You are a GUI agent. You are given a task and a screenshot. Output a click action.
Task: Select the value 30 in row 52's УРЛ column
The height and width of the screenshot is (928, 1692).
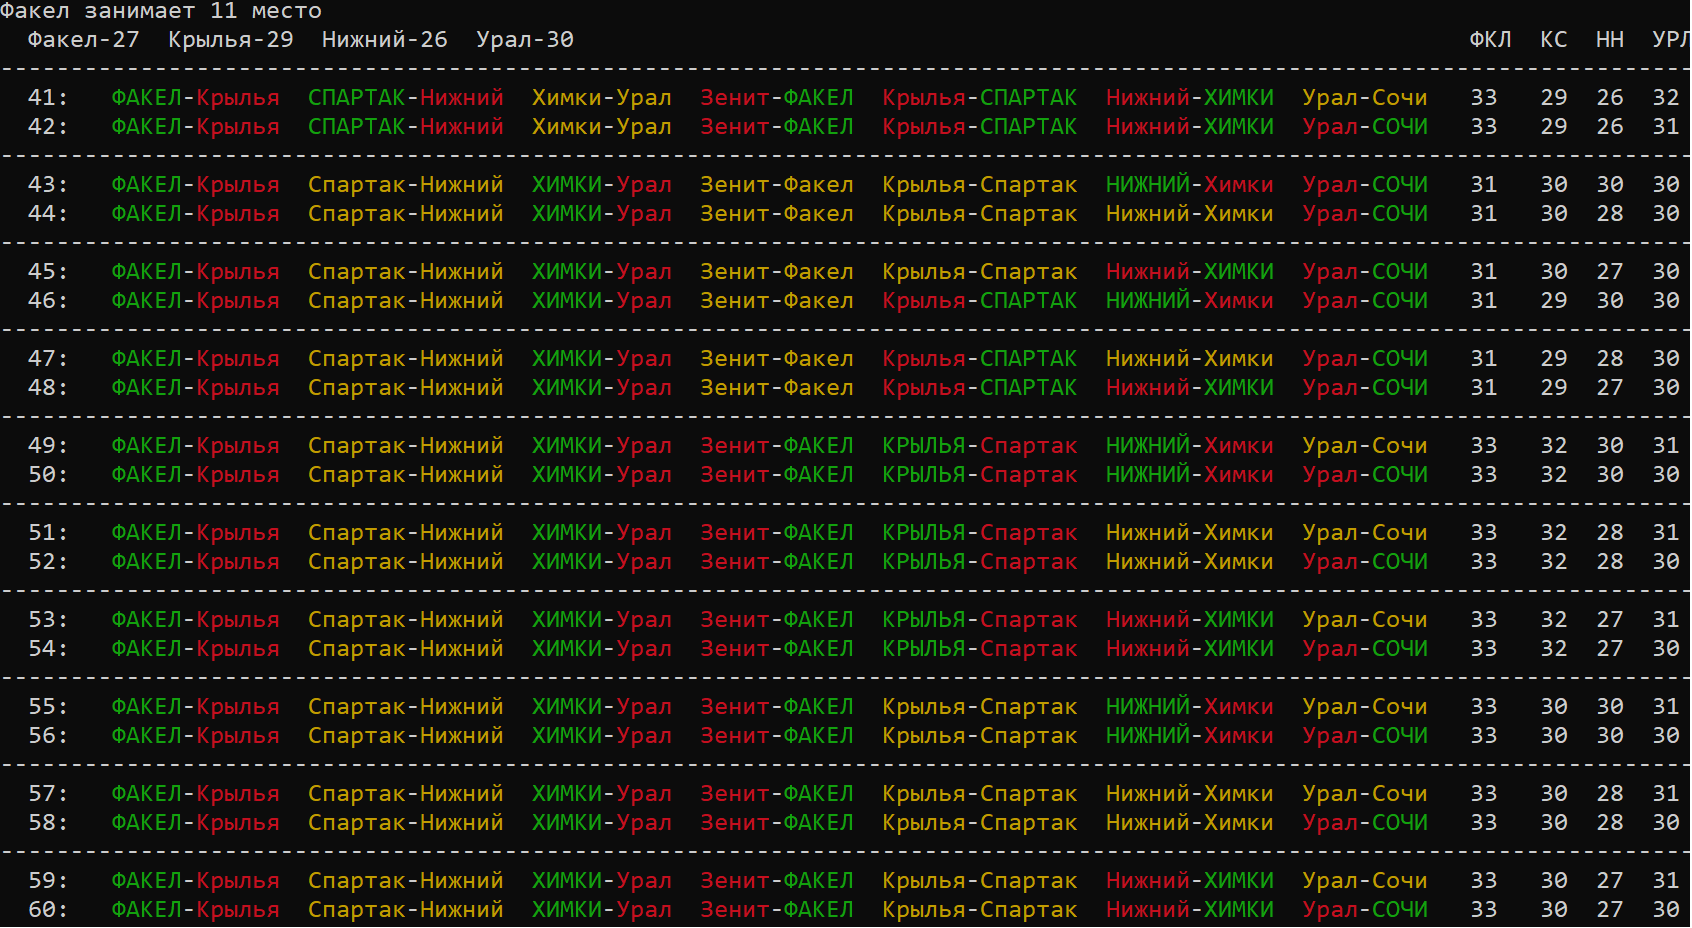(1666, 562)
